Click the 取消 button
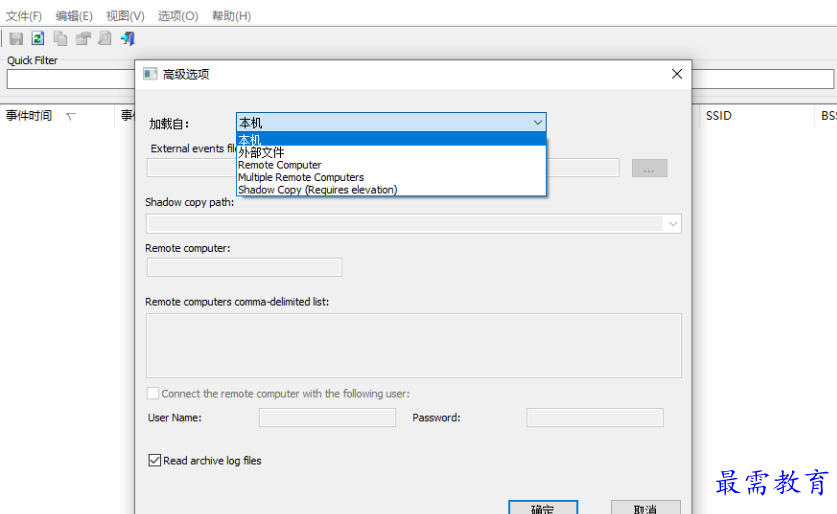Viewport: 837px width, 514px height. pos(645,508)
